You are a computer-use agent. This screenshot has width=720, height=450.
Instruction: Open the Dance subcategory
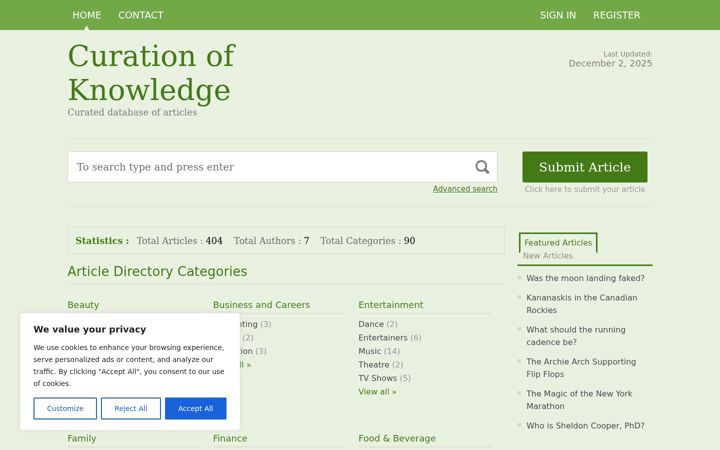[371, 324]
